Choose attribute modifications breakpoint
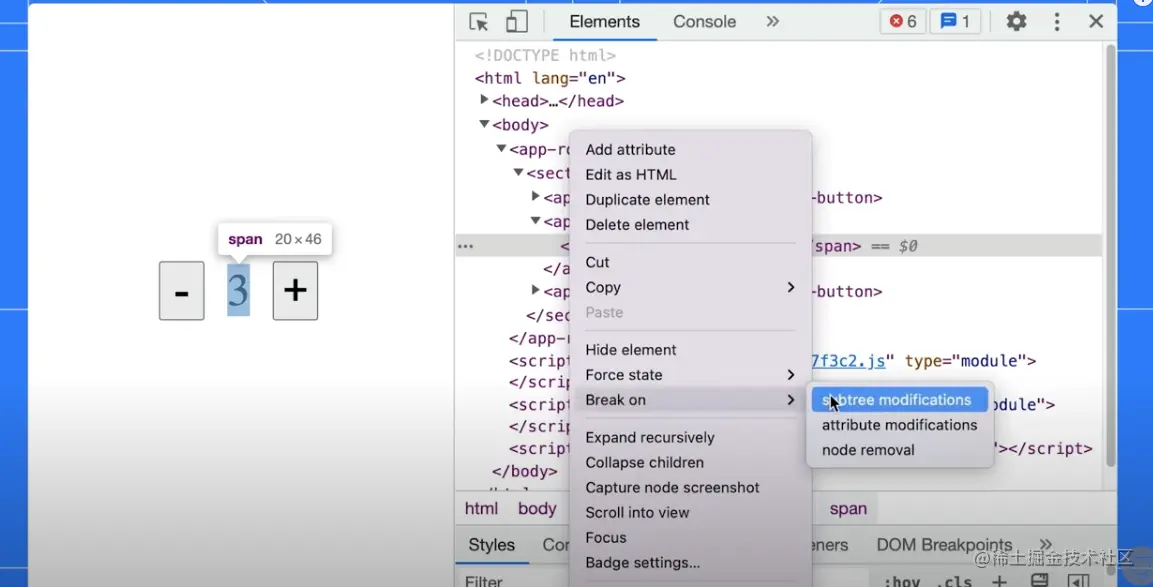The image size is (1153, 587). (x=899, y=425)
